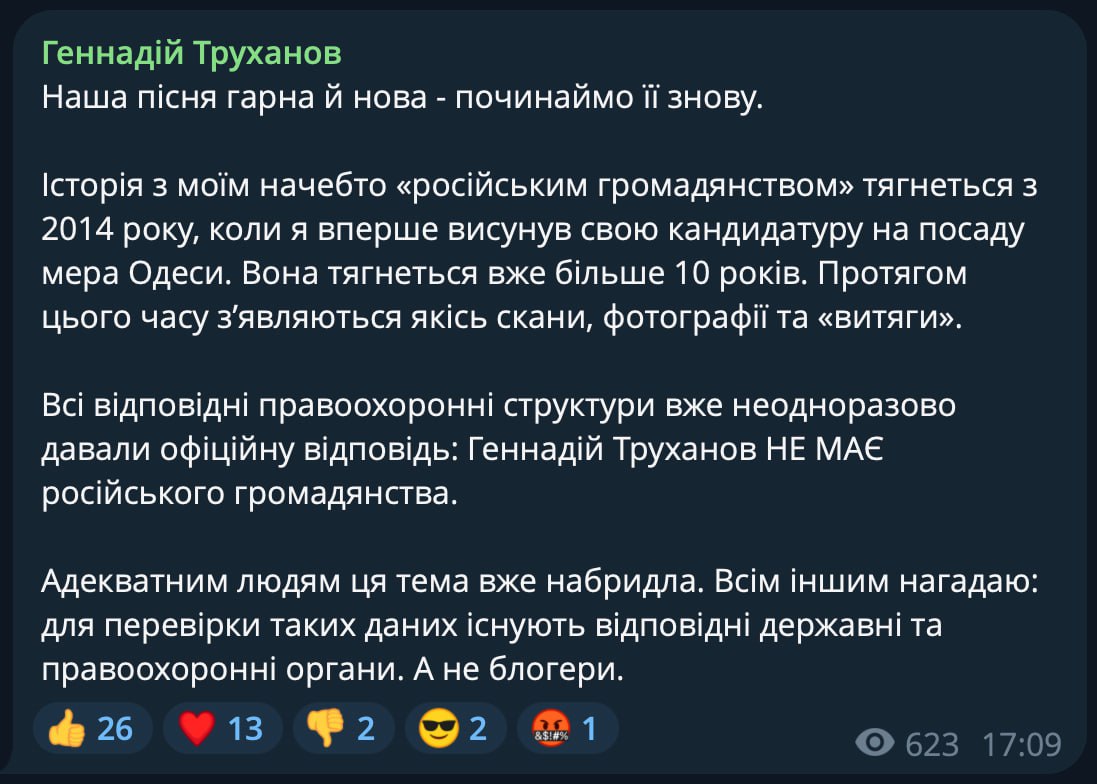The image size is (1097, 784).
Task: Click the red heart reaction emoji
Action: pyautogui.click(x=196, y=728)
